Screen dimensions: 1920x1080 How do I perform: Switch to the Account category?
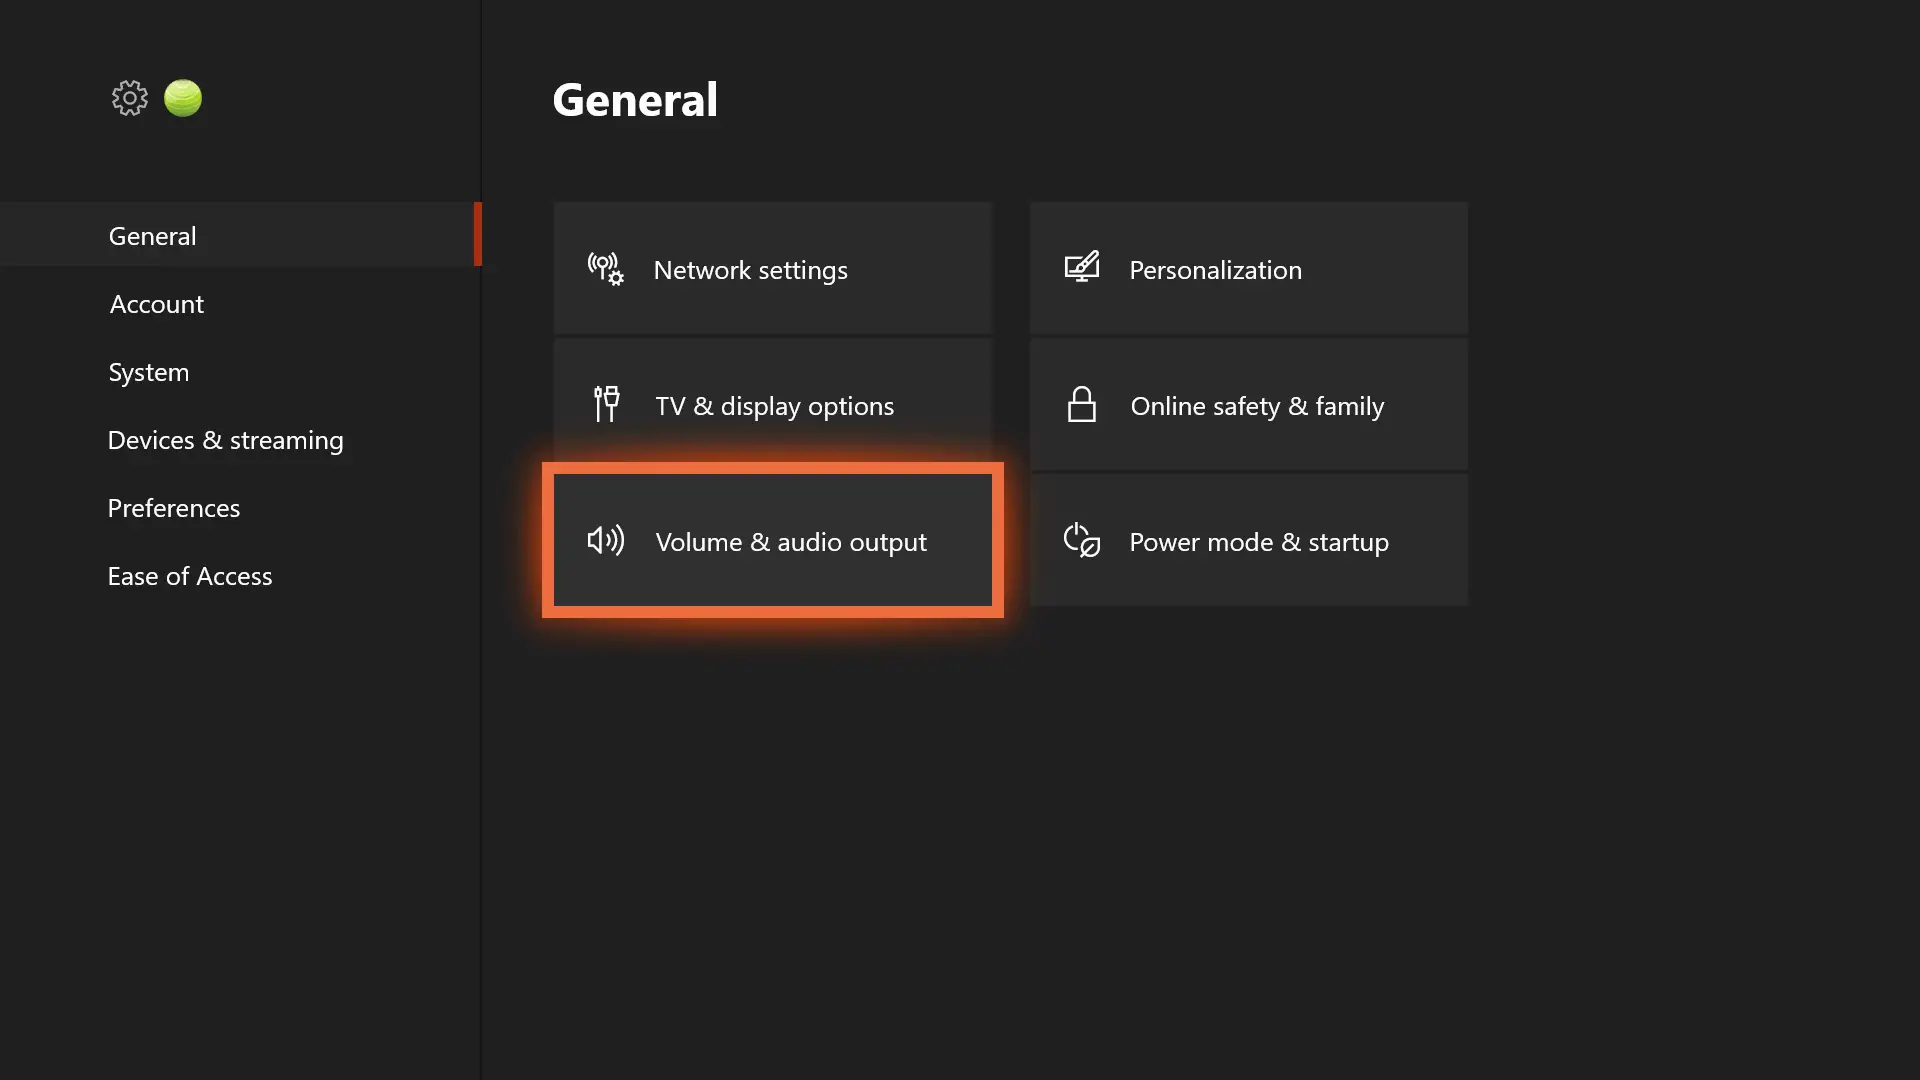click(x=157, y=304)
